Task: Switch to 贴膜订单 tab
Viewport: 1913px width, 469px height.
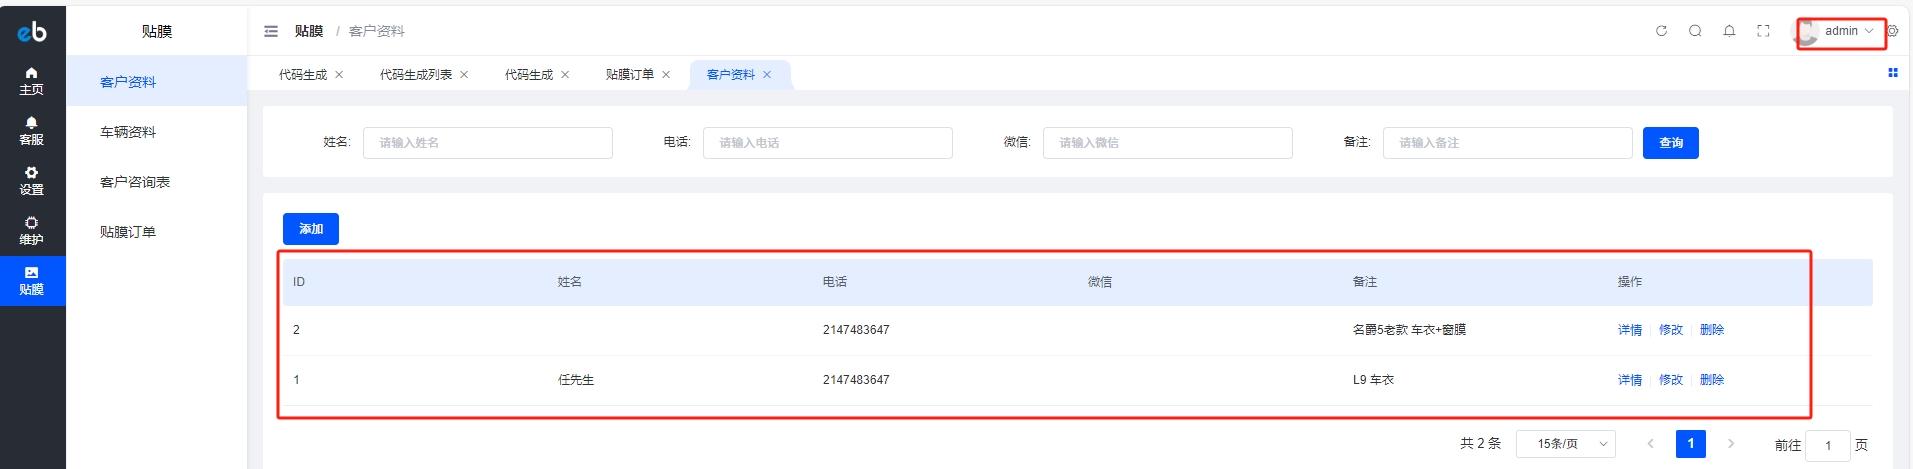Action: click(x=630, y=75)
